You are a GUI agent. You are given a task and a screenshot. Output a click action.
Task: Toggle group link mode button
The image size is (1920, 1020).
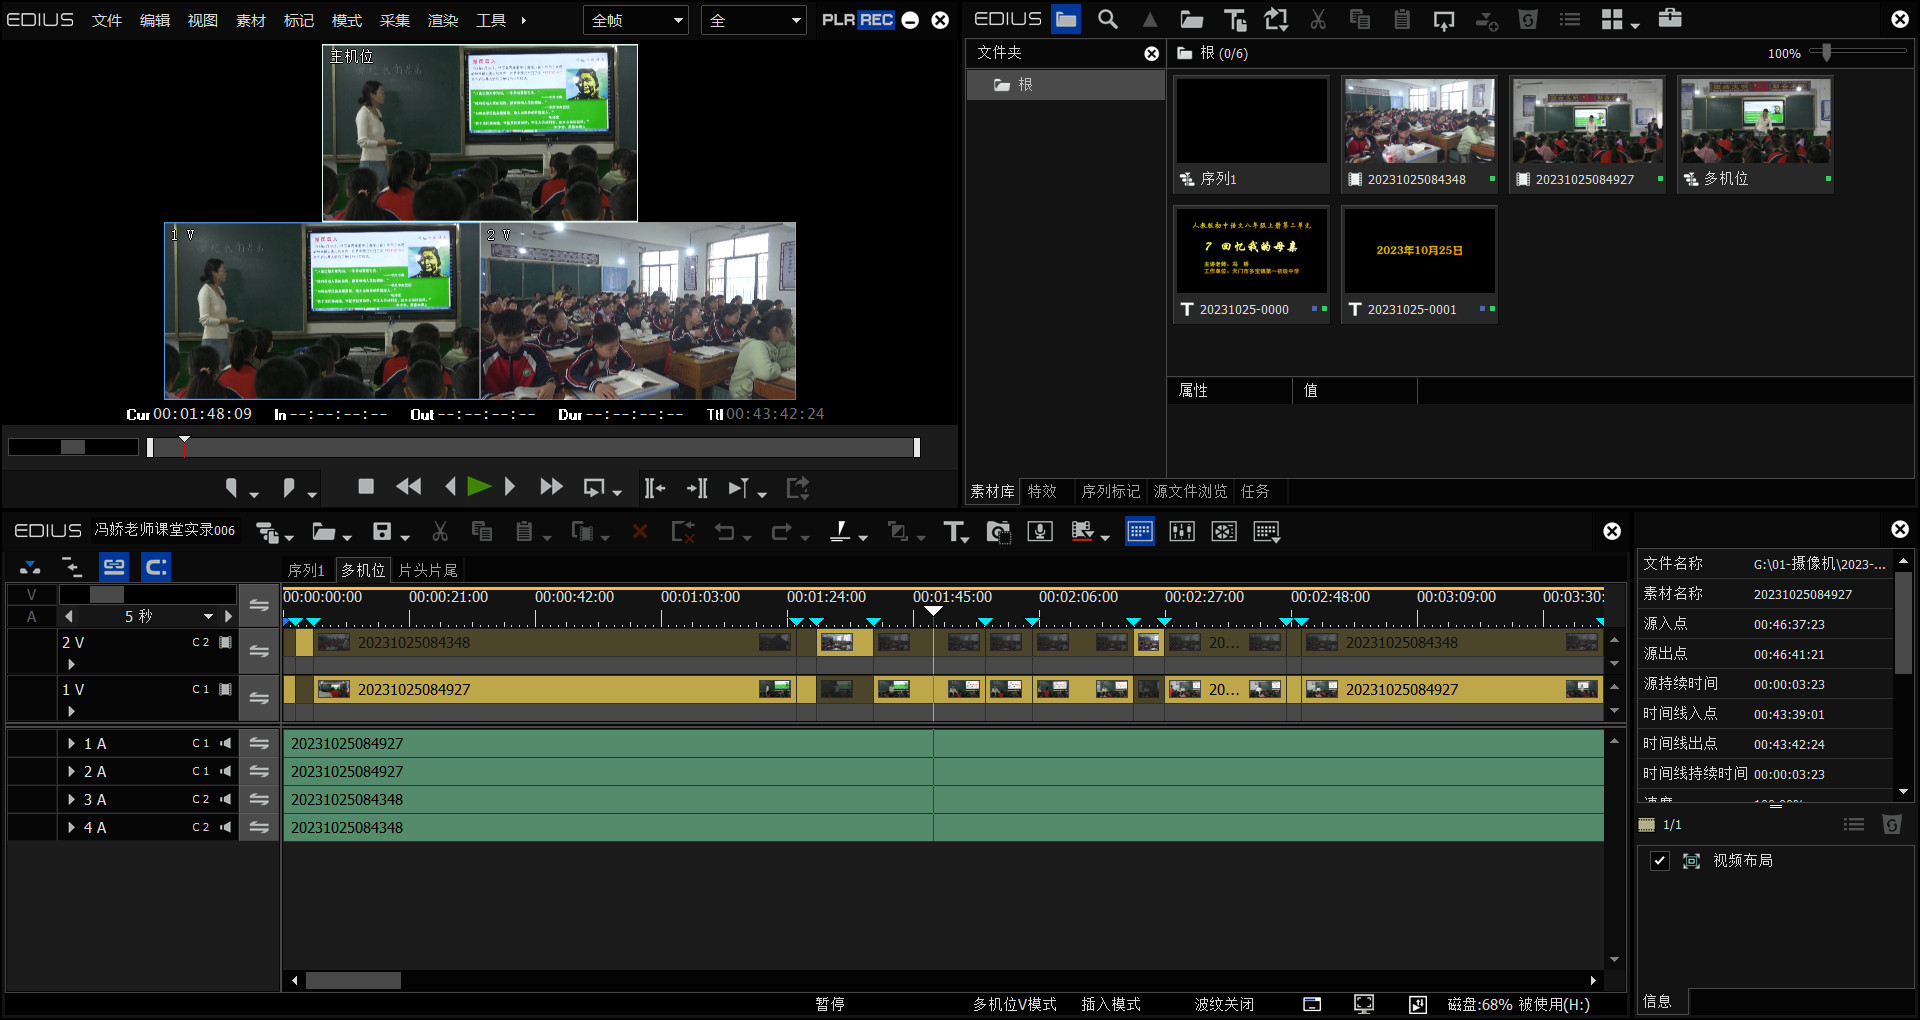click(114, 567)
